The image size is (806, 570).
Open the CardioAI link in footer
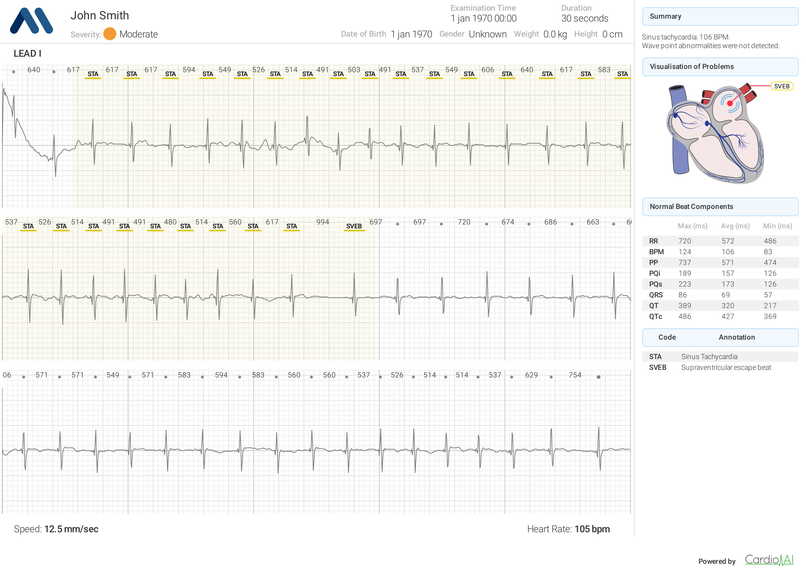(x=769, y=559)
